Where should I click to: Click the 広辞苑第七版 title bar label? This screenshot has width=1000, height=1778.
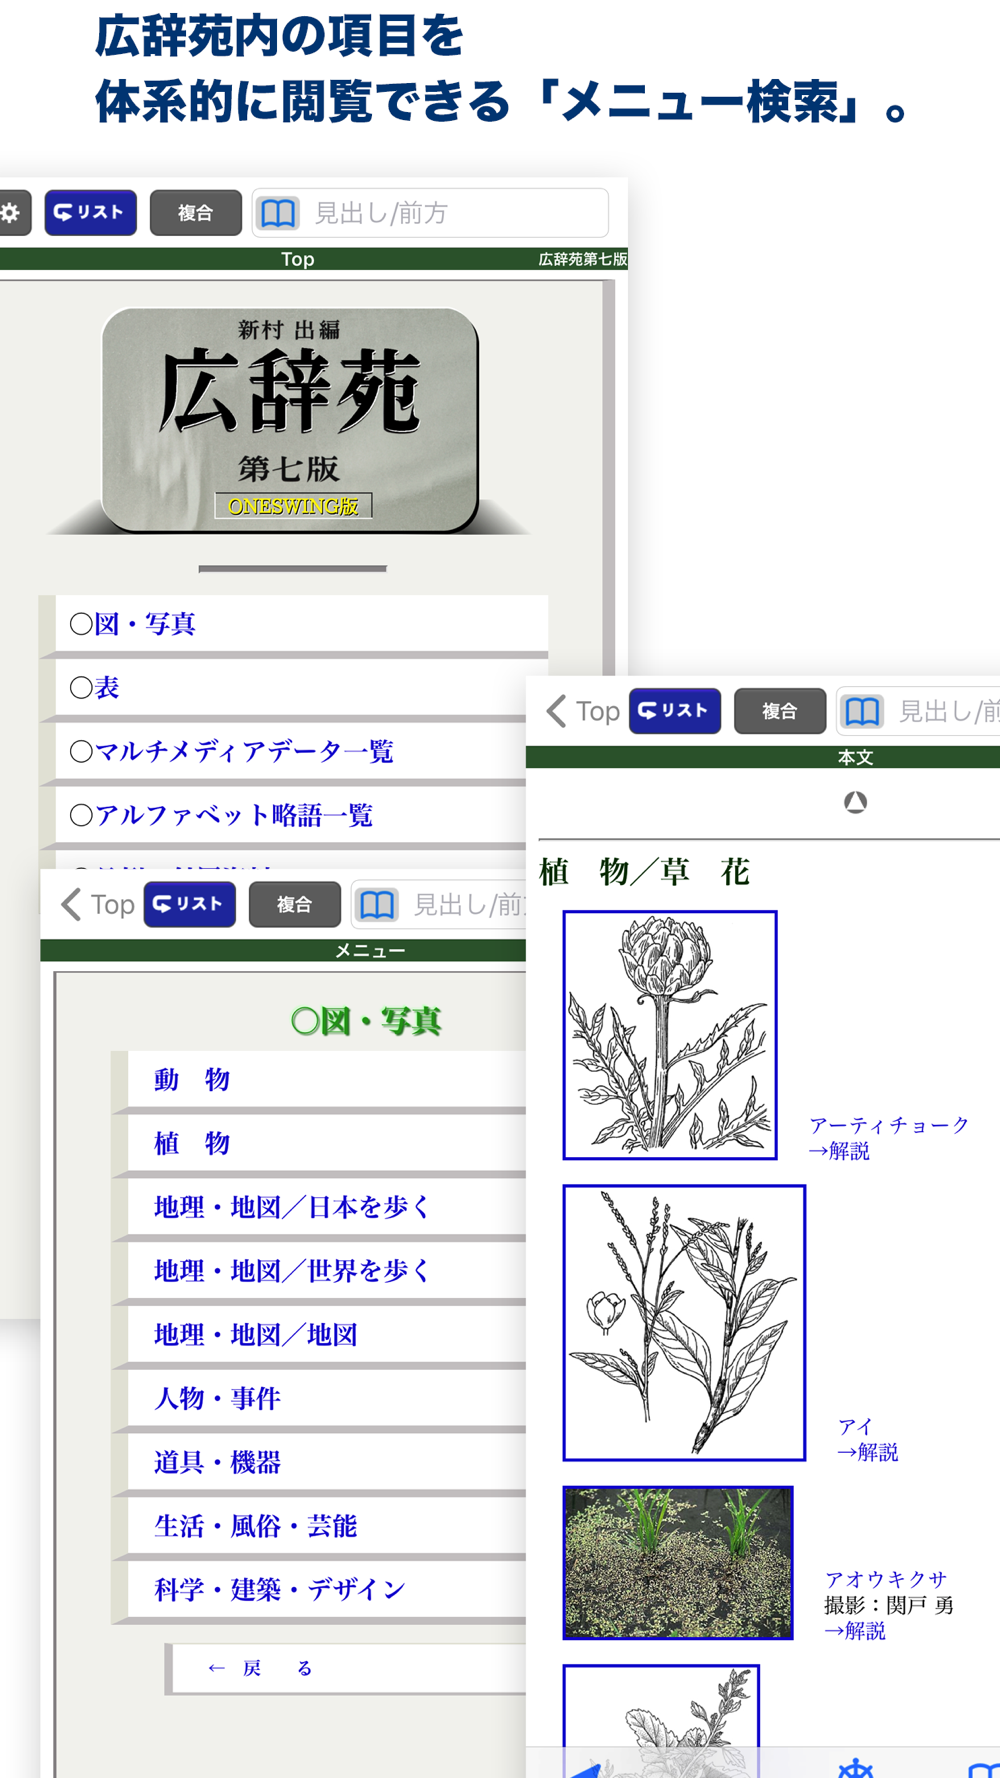(583, 259)
